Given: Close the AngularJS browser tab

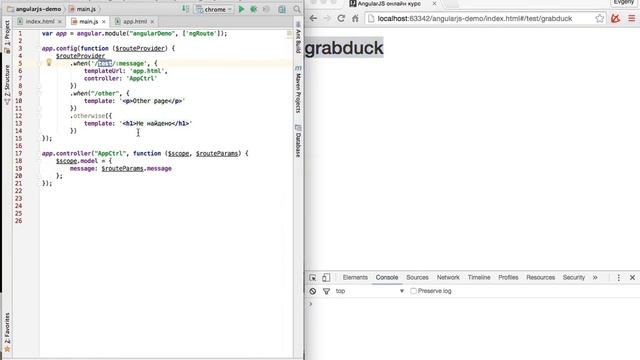Looking at the screenshot, I should [434, 3].
